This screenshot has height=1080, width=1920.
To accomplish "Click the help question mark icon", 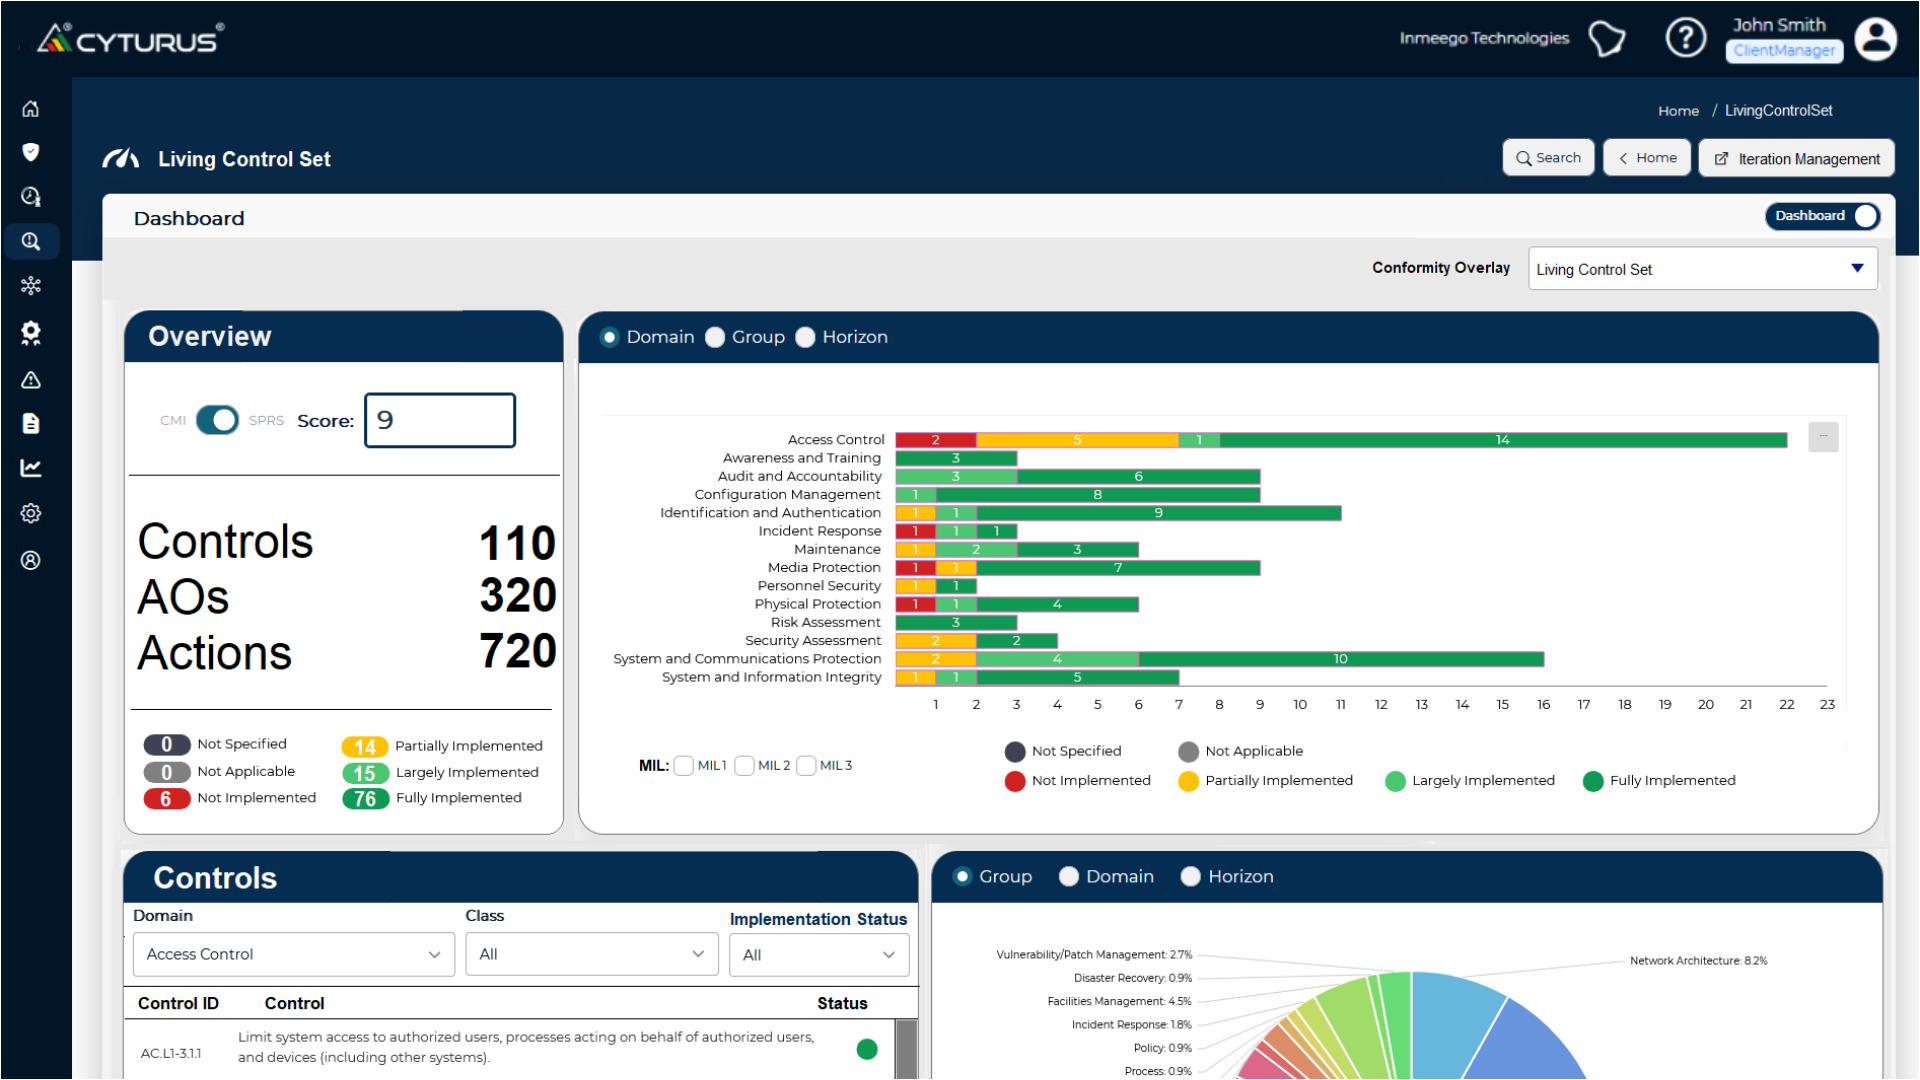I will coord(1685,39).
